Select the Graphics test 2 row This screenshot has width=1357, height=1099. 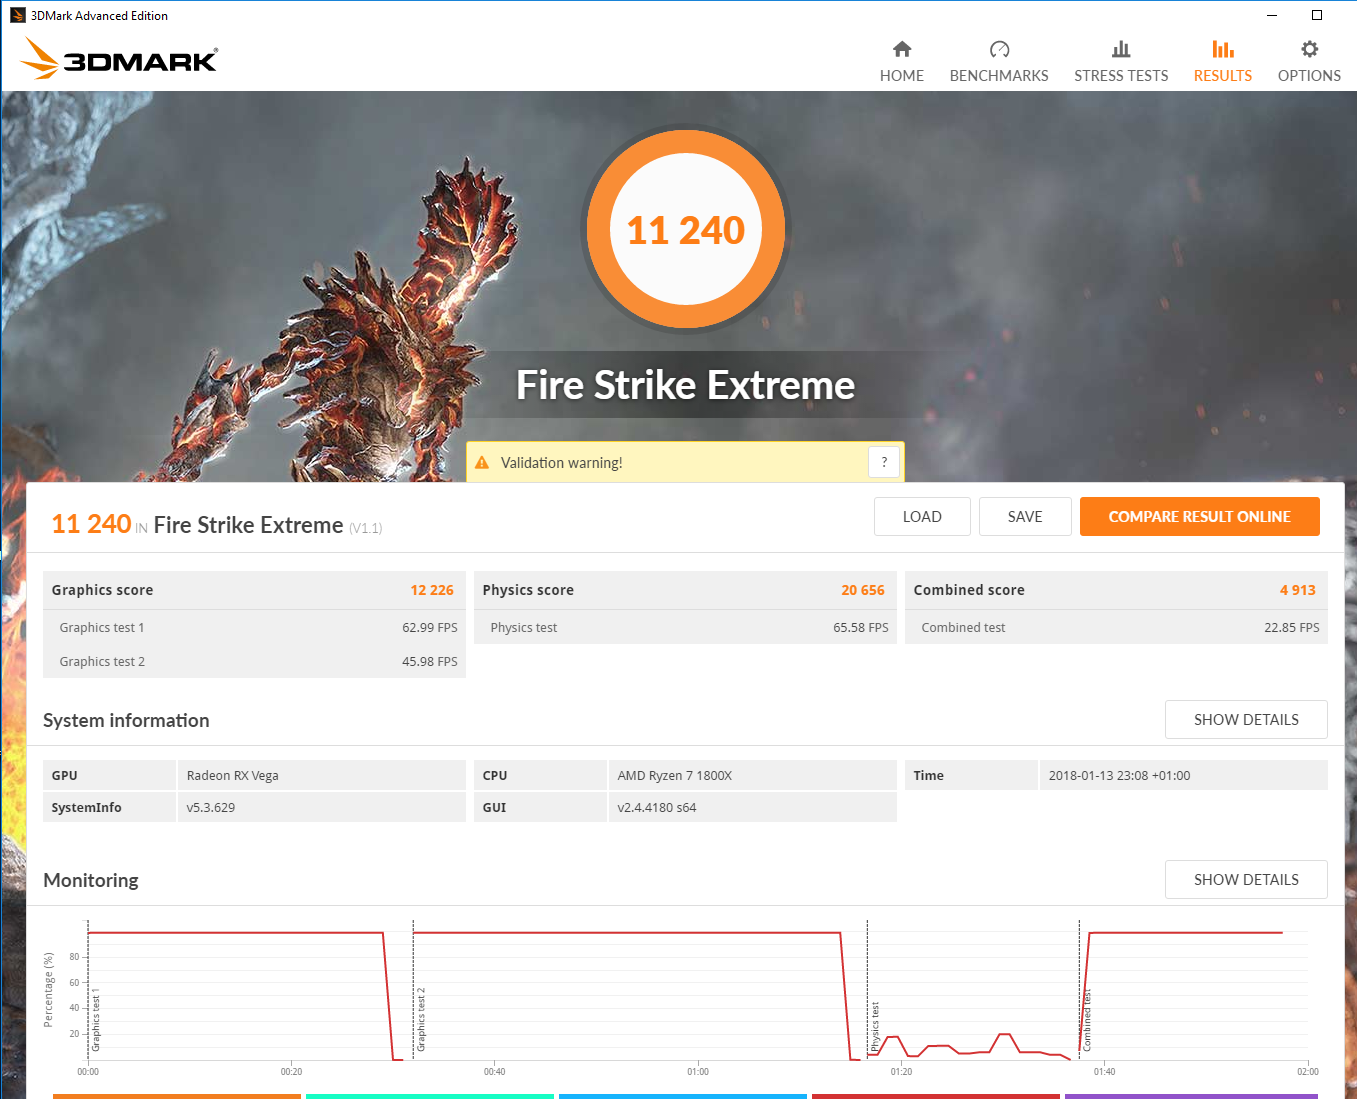click(254, 662)
